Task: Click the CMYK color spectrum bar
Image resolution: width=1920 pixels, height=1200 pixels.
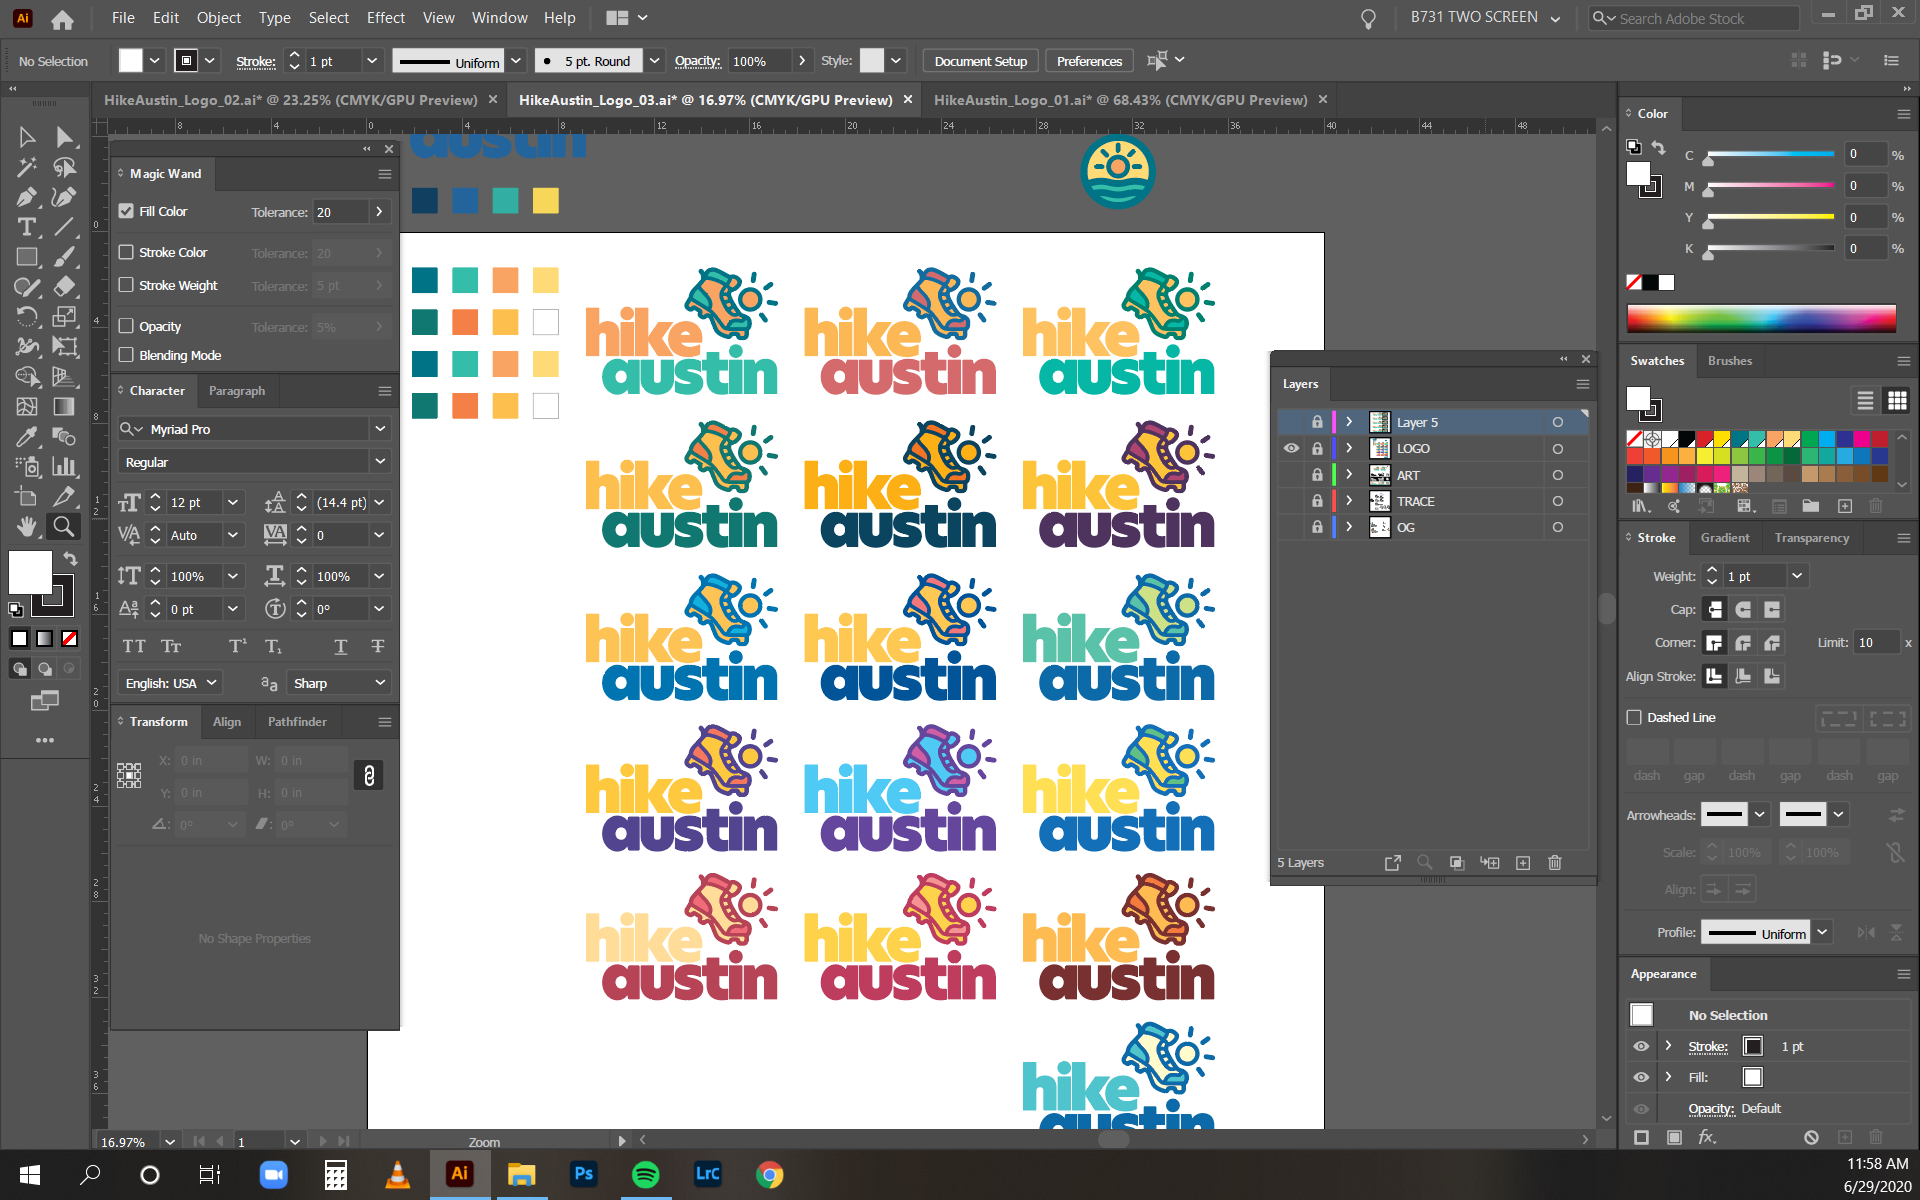Action: point(1760,318)
